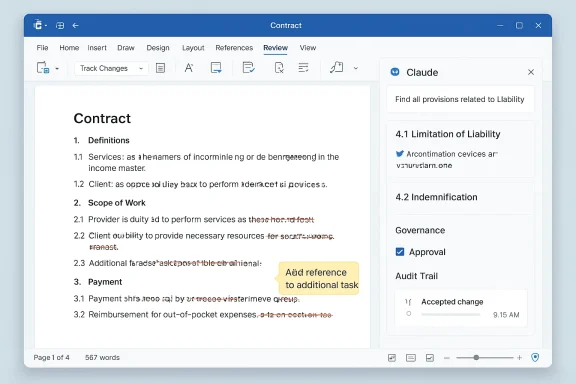Image resolution: width=576 pixels, height=384 pixels.
Task: Select the Governance heading in Claude panel
Action: [420, 230]
